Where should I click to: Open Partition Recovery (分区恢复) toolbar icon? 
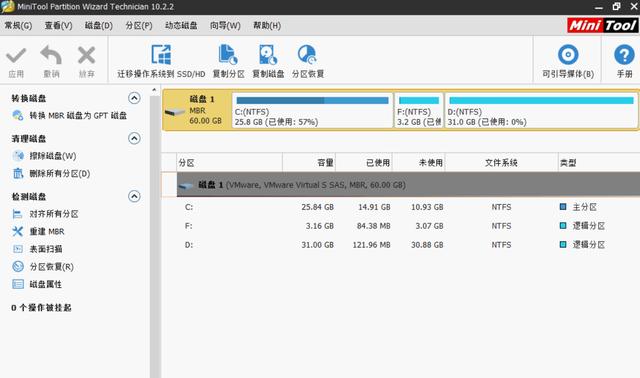tap(308, 61)
